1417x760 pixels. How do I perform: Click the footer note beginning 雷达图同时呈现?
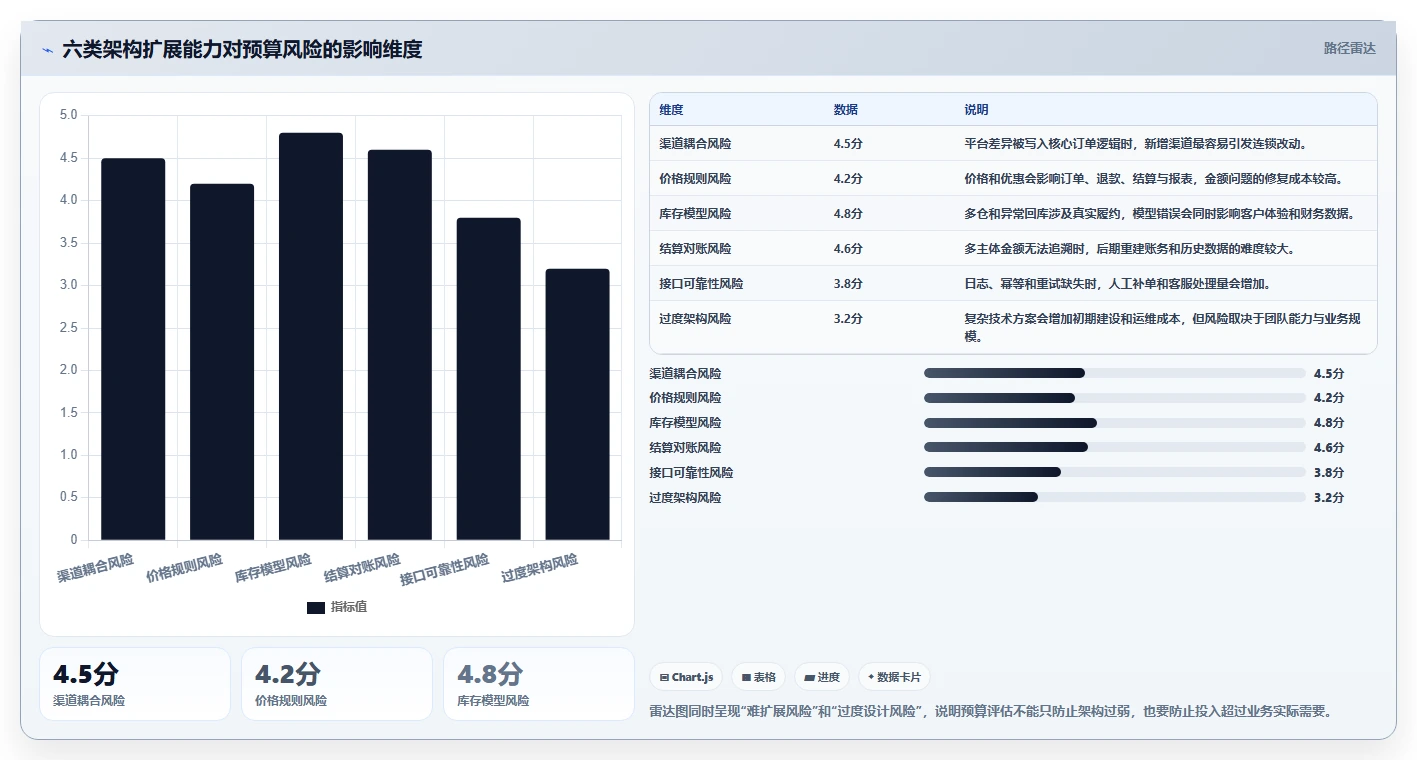(990, 711)
